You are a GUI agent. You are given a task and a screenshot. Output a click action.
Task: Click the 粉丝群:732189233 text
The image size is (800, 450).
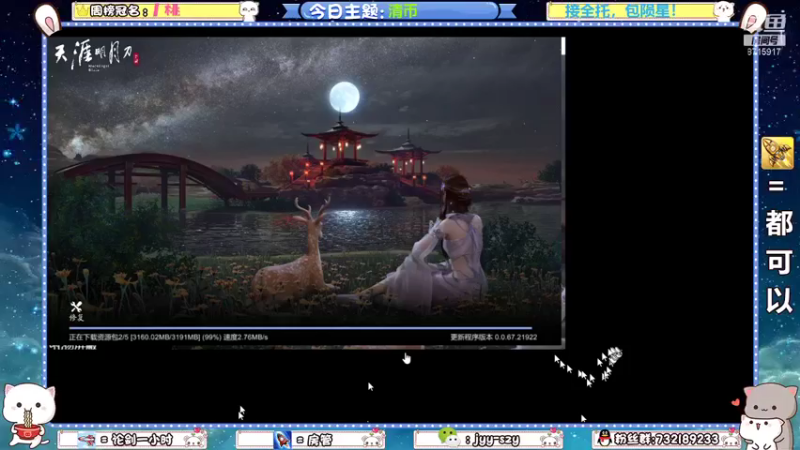(666, 439)
